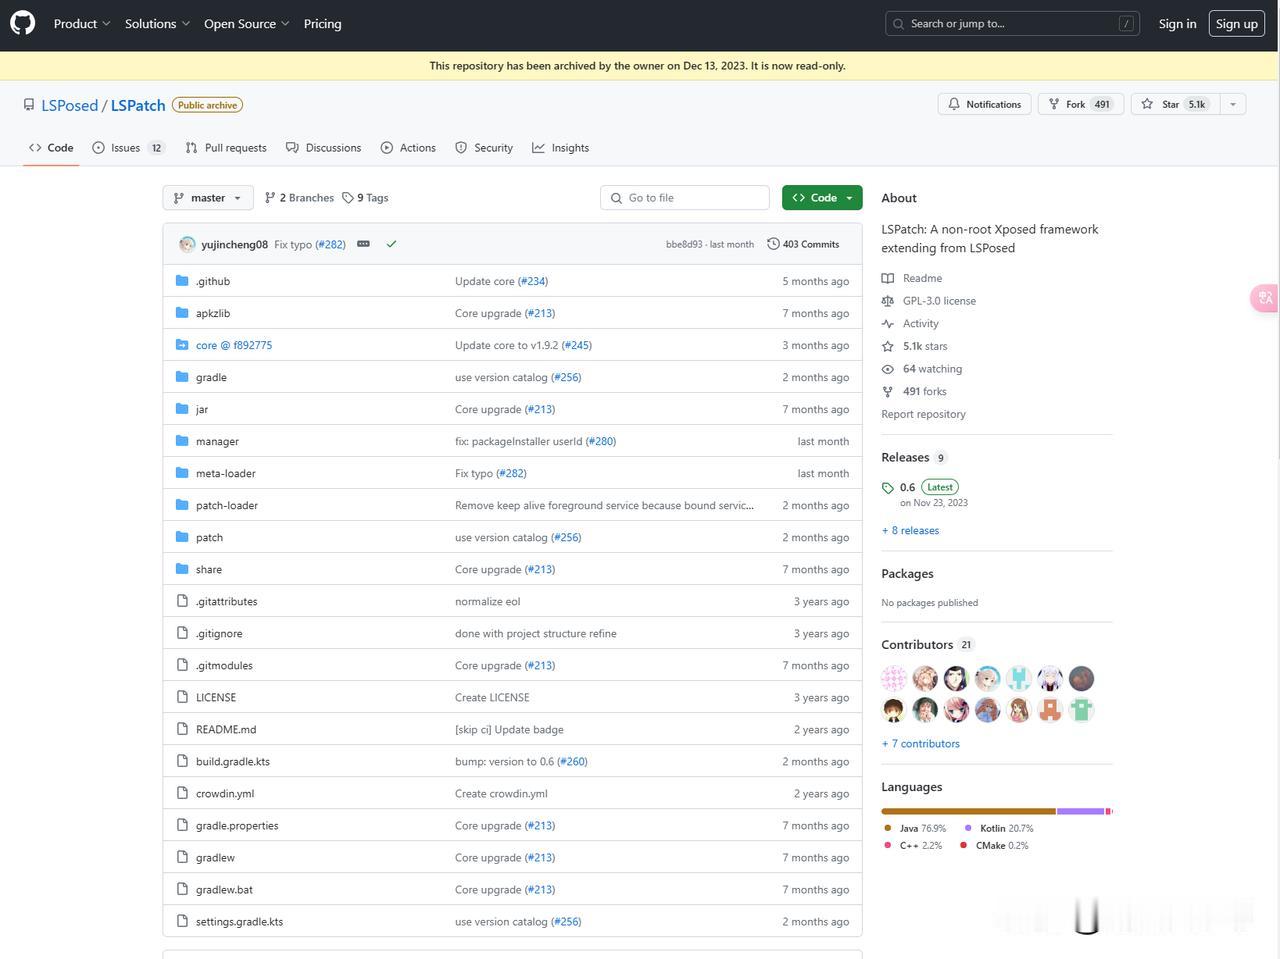This screenshot has height=959, width=1280.
Task: Open commit hash bbe8d93
Action: 684,244
